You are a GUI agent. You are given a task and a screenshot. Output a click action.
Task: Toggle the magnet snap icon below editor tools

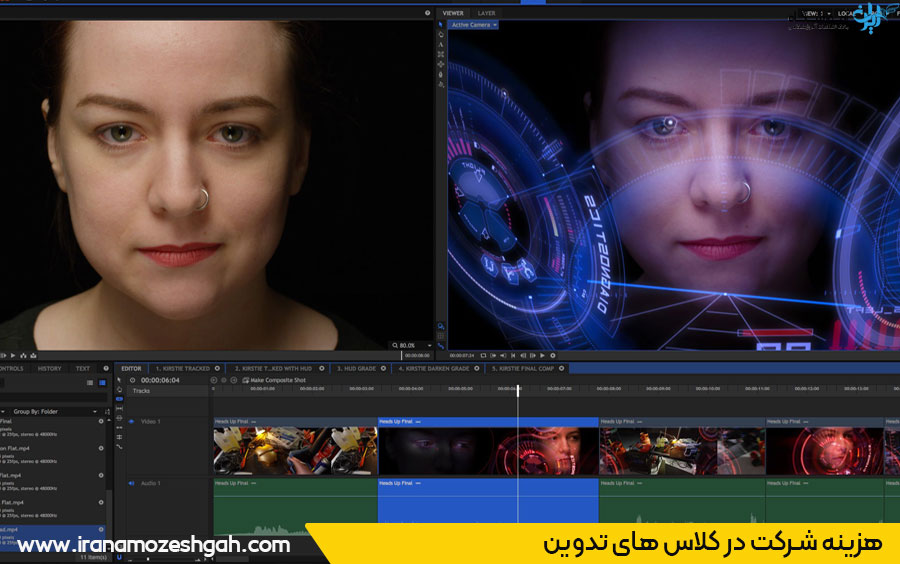(x=119, y=557)
